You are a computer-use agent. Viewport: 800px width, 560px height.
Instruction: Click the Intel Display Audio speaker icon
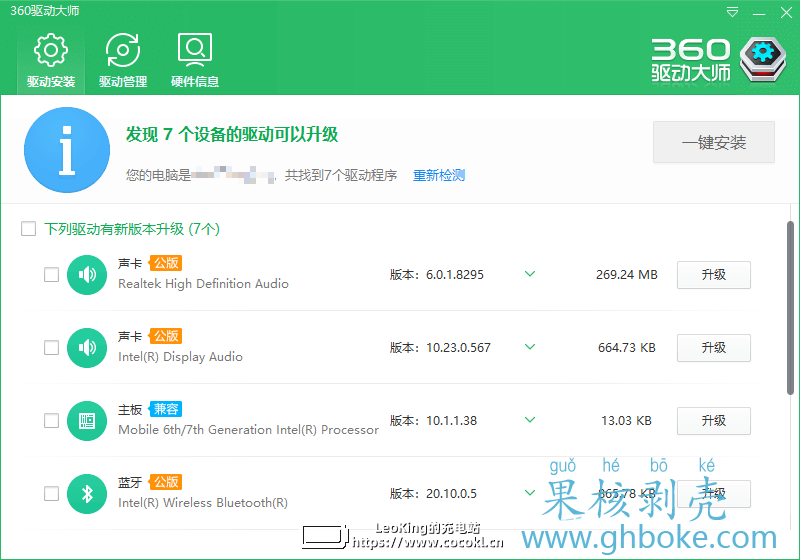click(87, 348)
